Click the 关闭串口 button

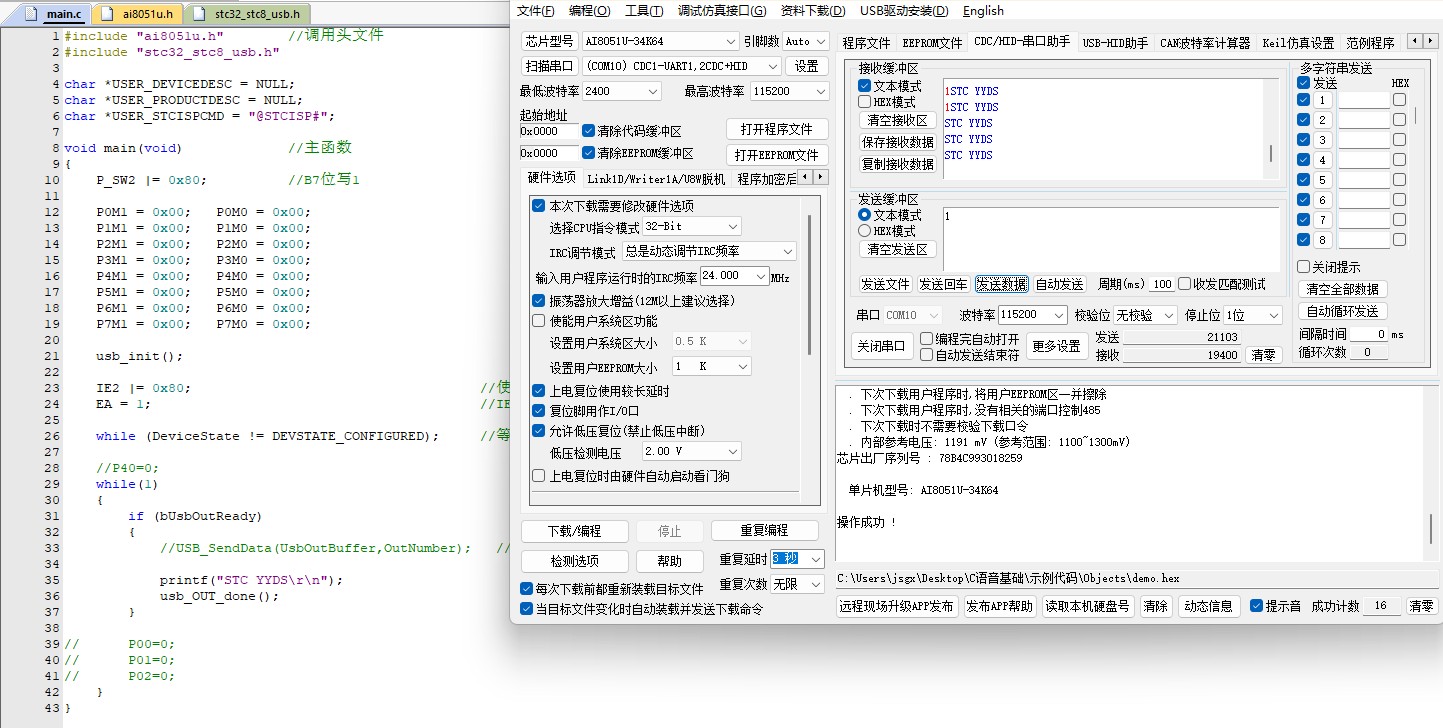[x=881, y=346]
